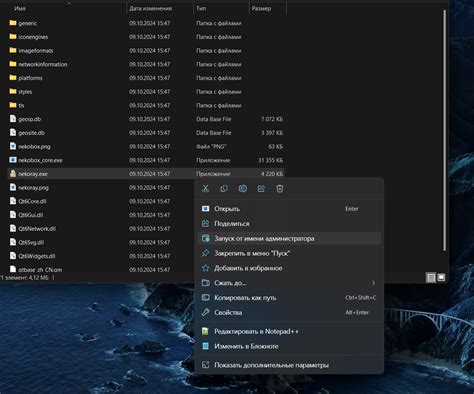Viewport: 474px width, 394px height.
Task: Click the Qt6Widgets.dll file icon
Action: [x=13, y=255]
